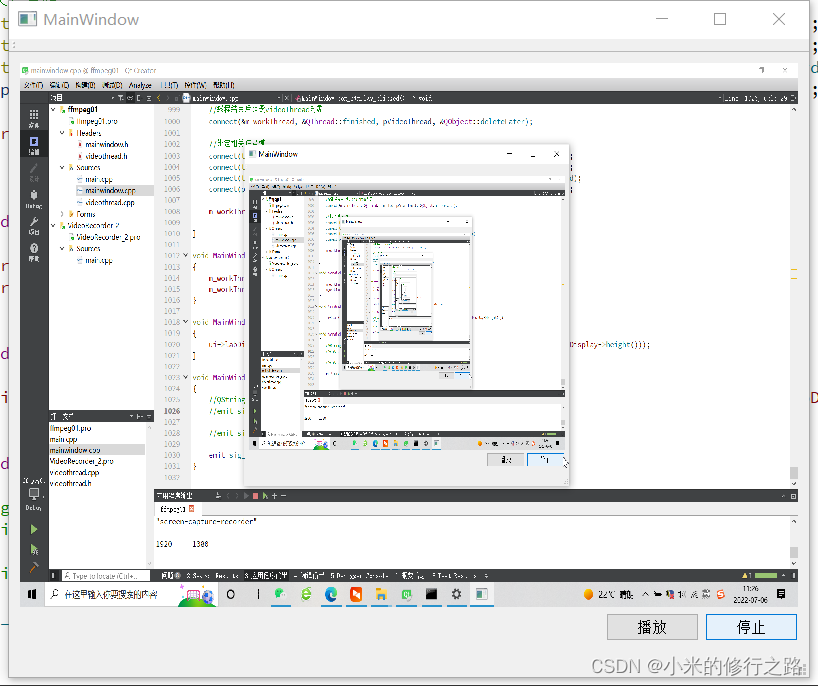Fold the function at line 1018
The height and width of the screenshot is (686, 818).
(x=186, y=322)
